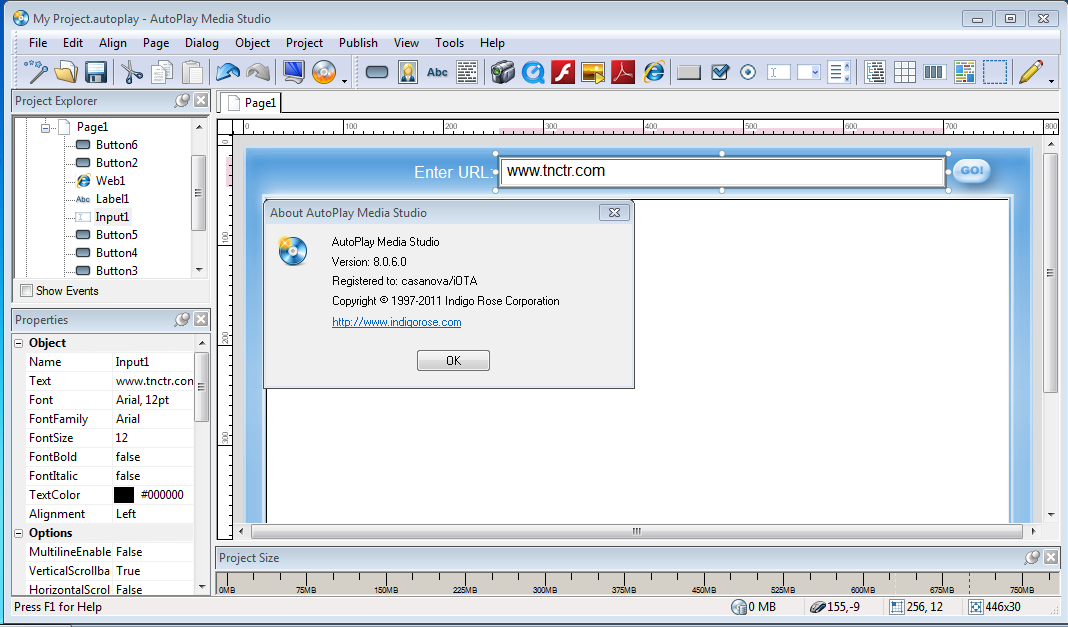Save the project with the floppy icon
Image resolution: width=1068 pixels, height=627 pixels.
[95, 71]
